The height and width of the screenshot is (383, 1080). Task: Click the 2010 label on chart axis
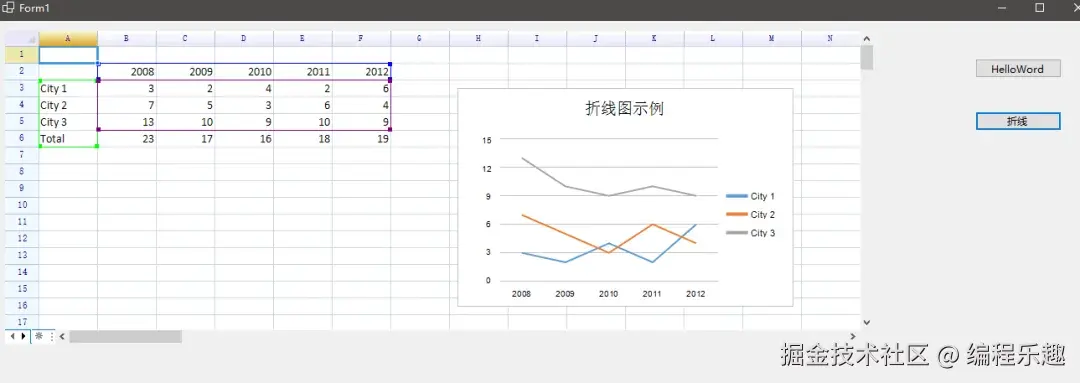point(608,294)
